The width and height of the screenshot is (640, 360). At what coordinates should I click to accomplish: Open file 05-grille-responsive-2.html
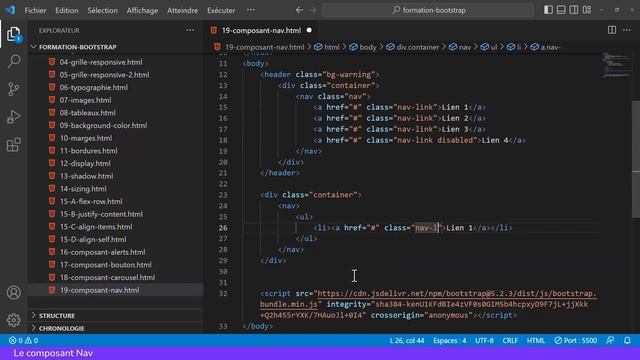point(104,75)
